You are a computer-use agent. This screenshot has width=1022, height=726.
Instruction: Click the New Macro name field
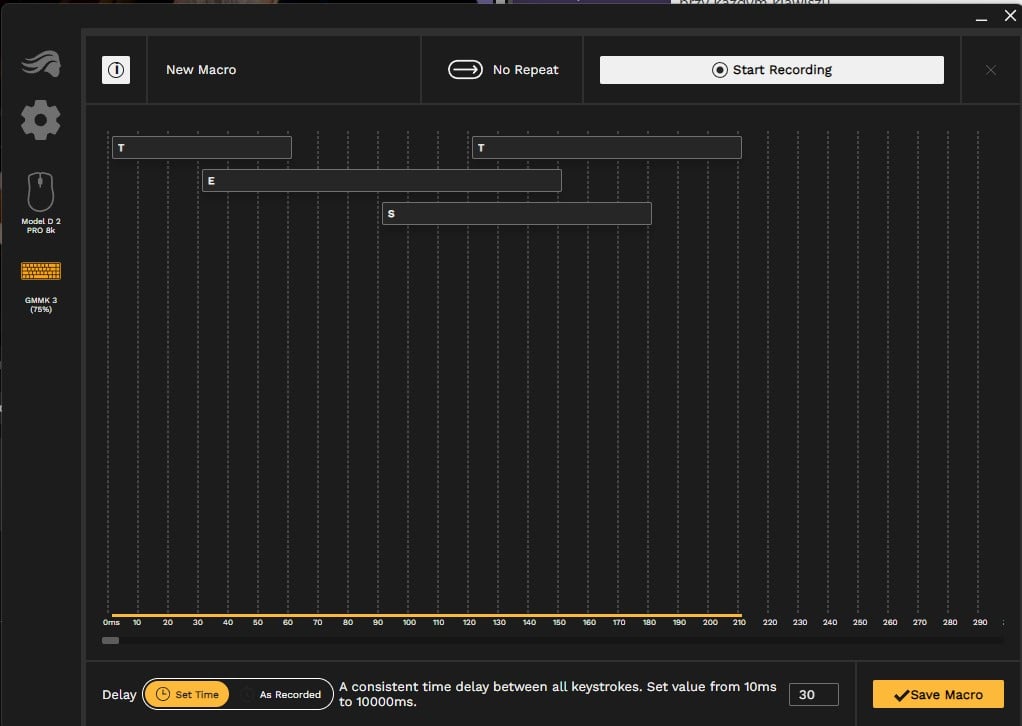point(201,70)
